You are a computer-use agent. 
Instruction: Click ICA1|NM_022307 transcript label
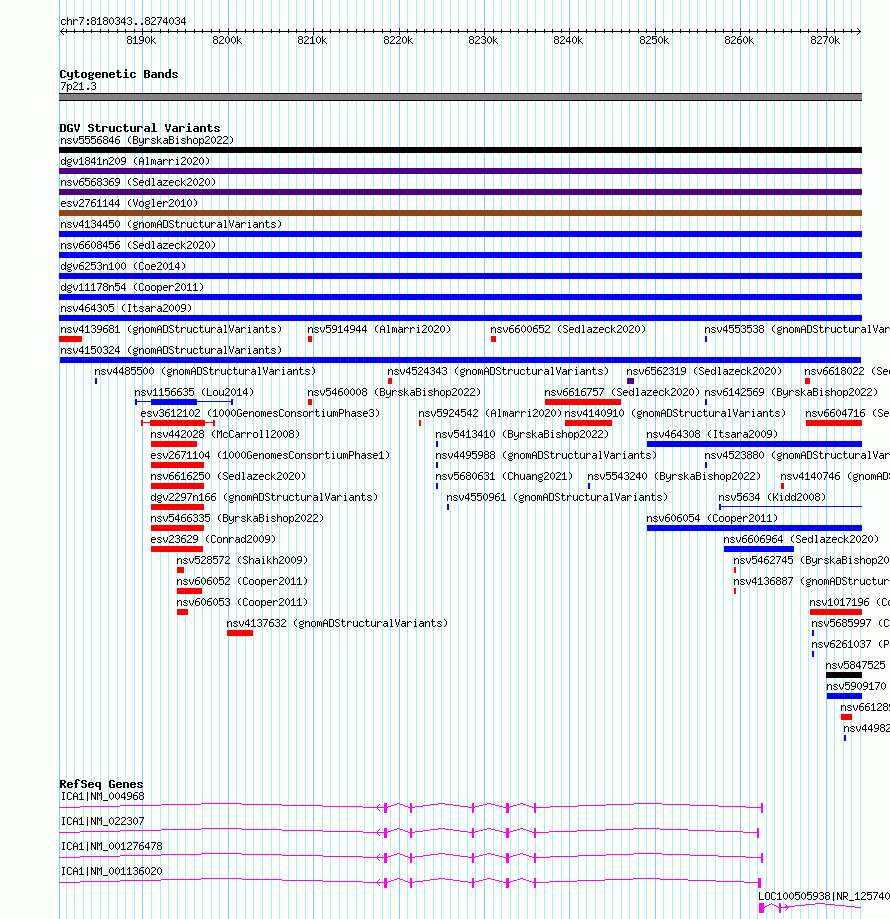click(x=103, y=822)
